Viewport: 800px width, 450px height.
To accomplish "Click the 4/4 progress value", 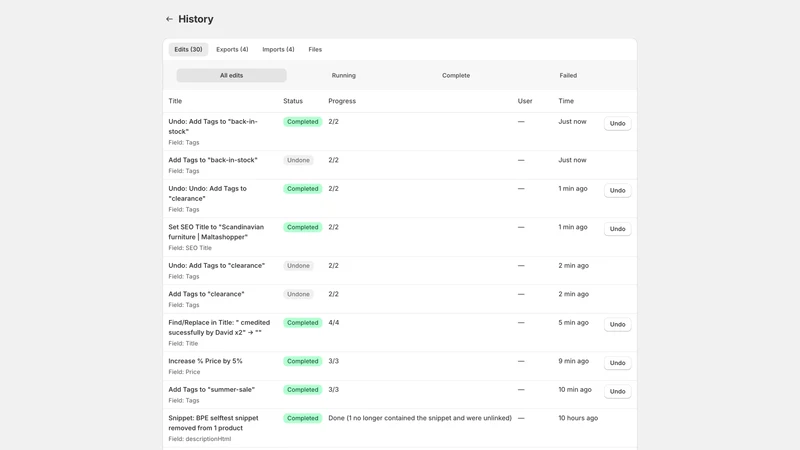I will [x=333, y=323].
